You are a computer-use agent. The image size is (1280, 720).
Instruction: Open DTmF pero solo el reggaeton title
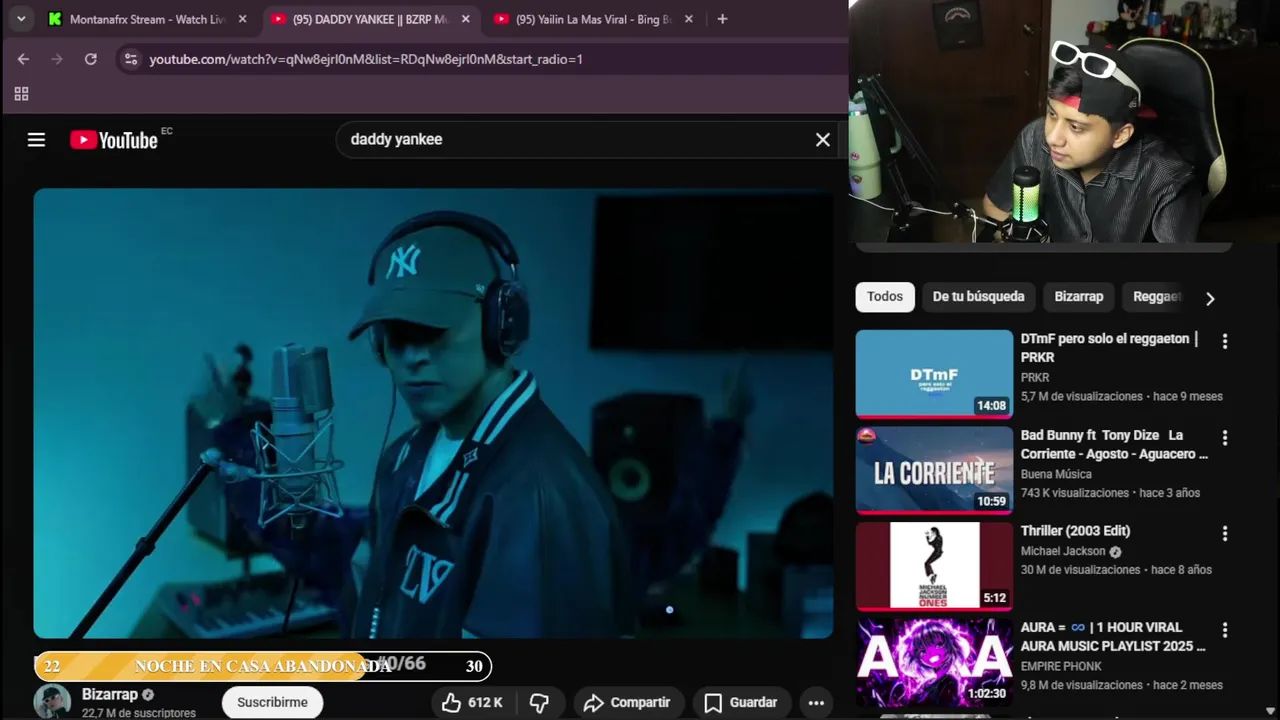[x=1109, y=348]
